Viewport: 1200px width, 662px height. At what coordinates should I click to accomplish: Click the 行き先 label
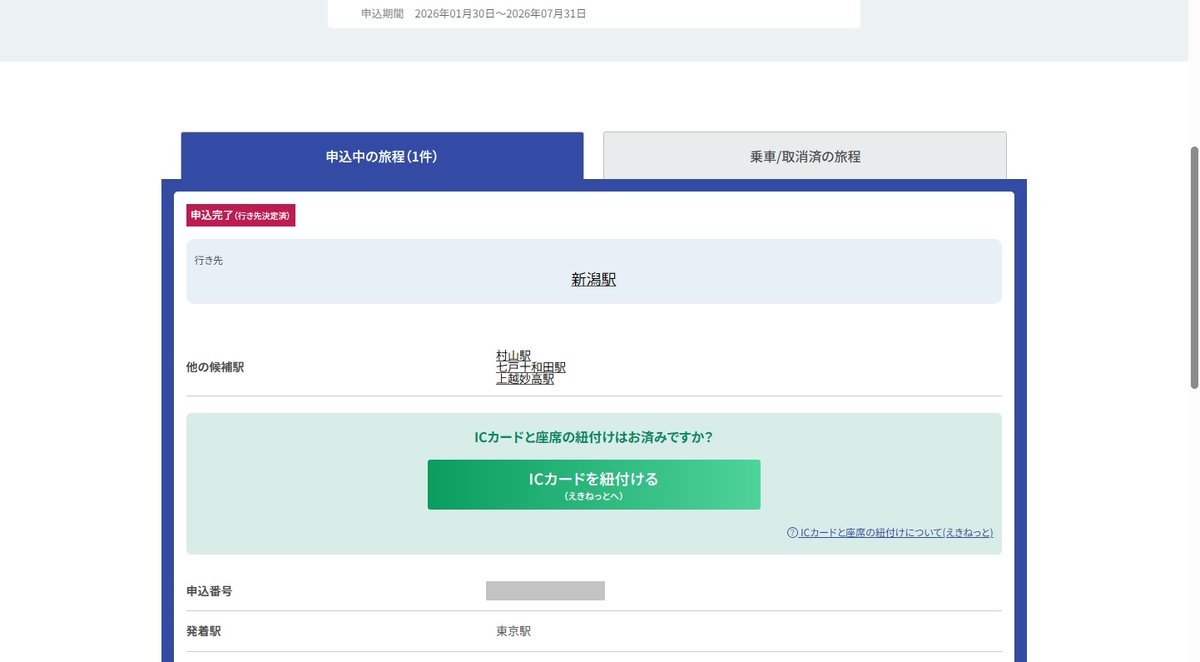[209, 260]
